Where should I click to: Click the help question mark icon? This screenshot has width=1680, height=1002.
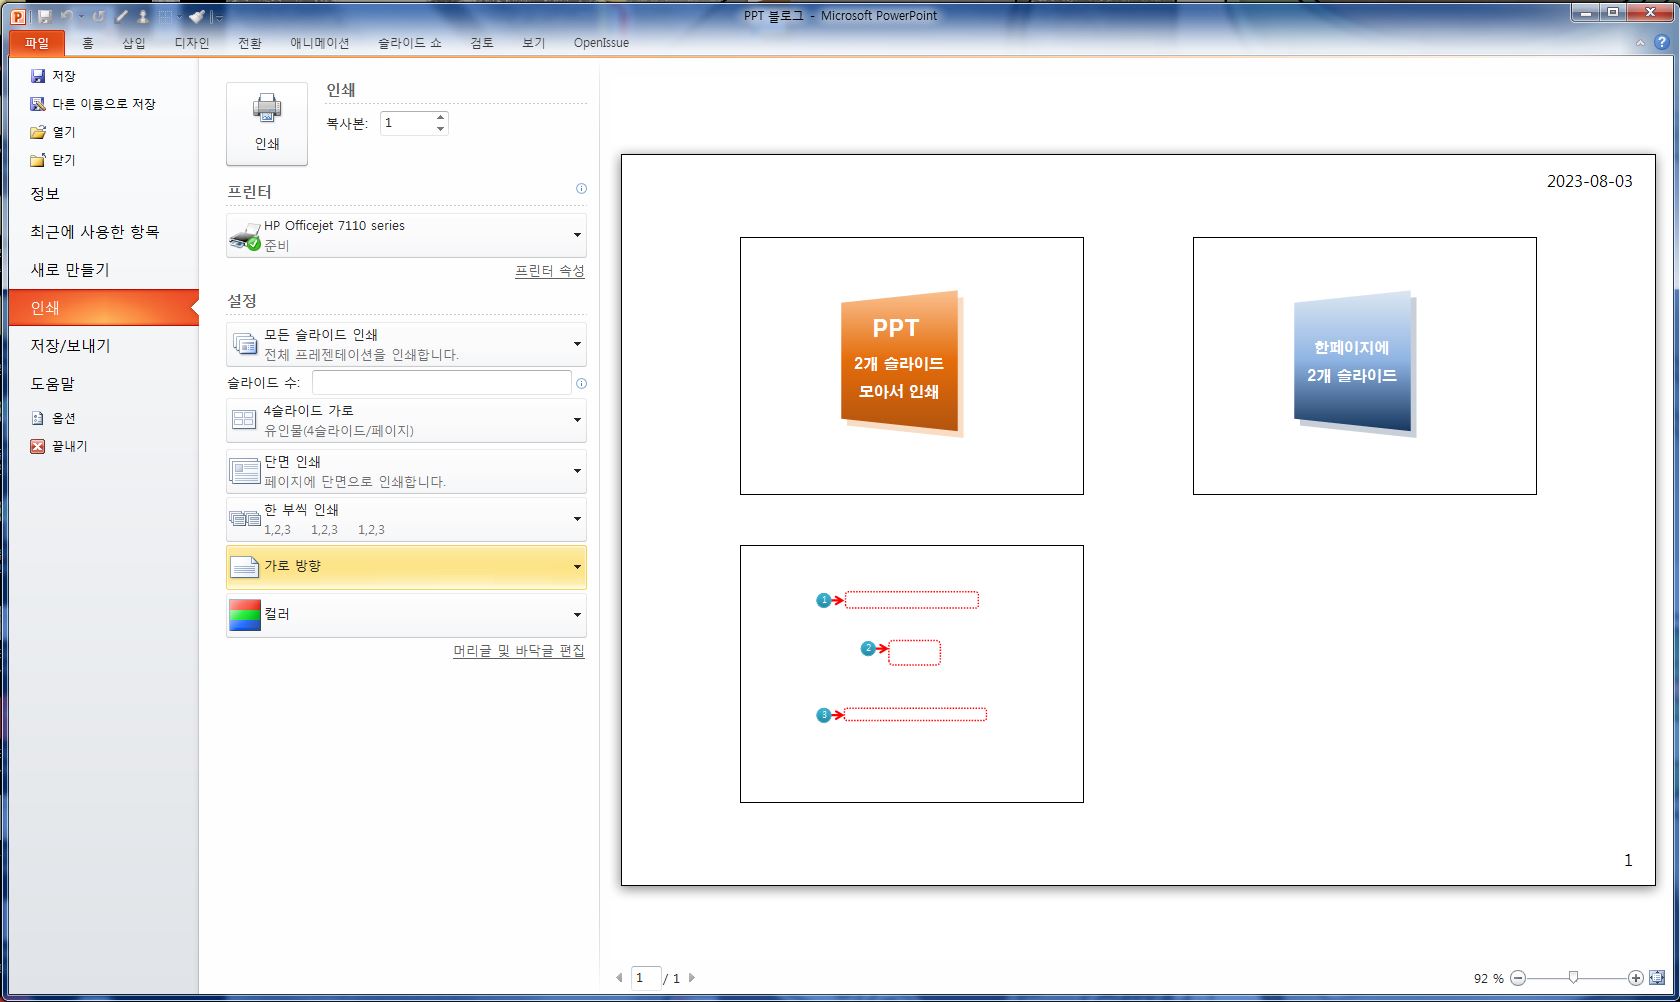[x=1662, y=43]
